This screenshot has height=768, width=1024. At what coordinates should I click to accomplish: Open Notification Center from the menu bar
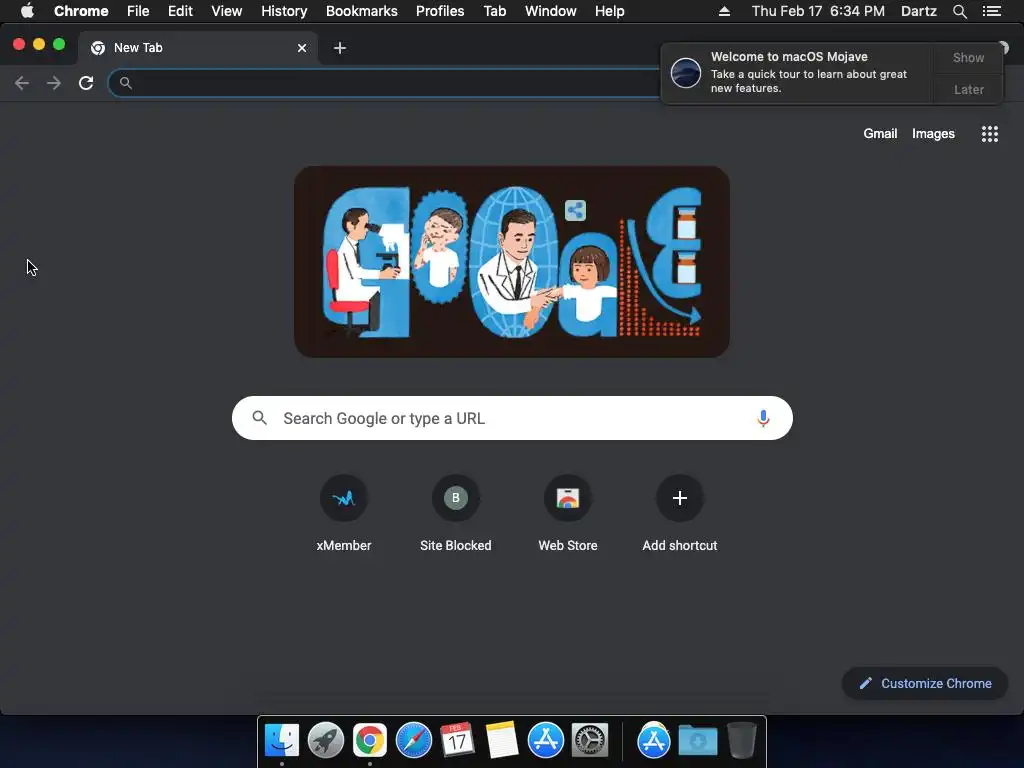992,11
